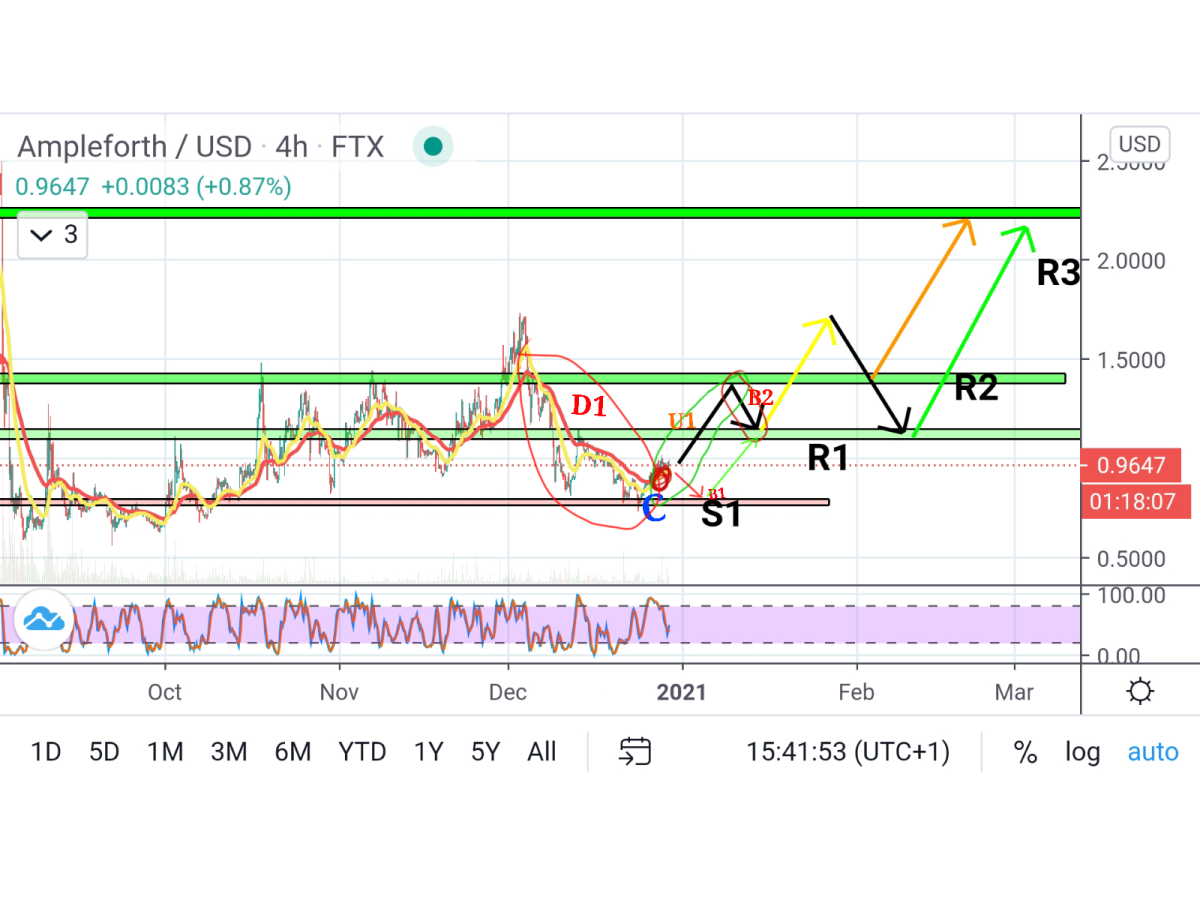Click the Ampleforth / USD symbol title
The width and height of the screenshot is (1200, 900).
pos(133,147)
